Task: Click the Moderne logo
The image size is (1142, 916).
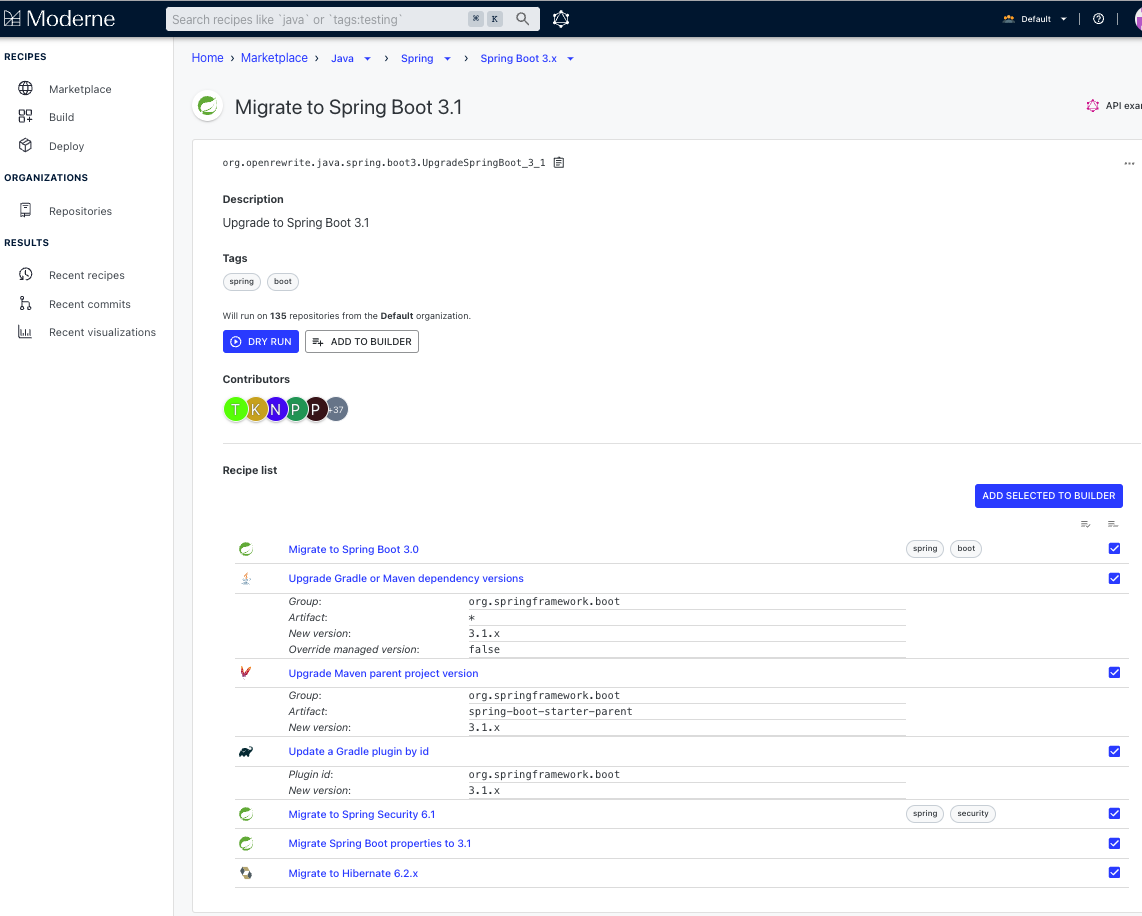Action: point(59,19)
